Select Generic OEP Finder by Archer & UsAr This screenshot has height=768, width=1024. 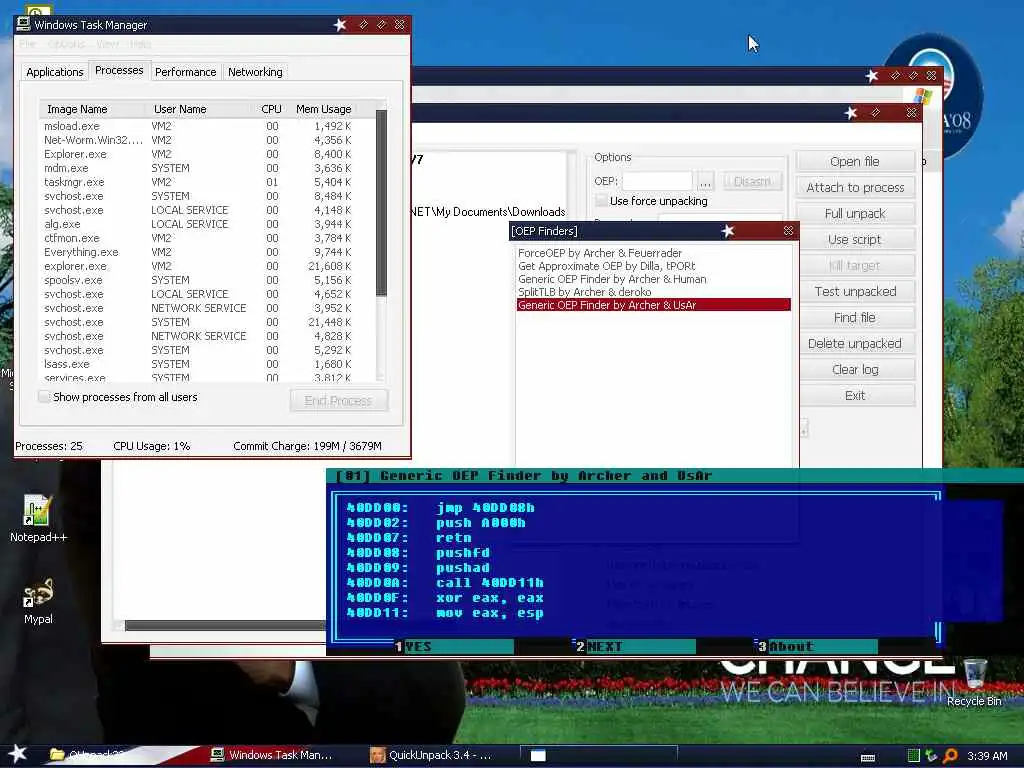[654, 305]
